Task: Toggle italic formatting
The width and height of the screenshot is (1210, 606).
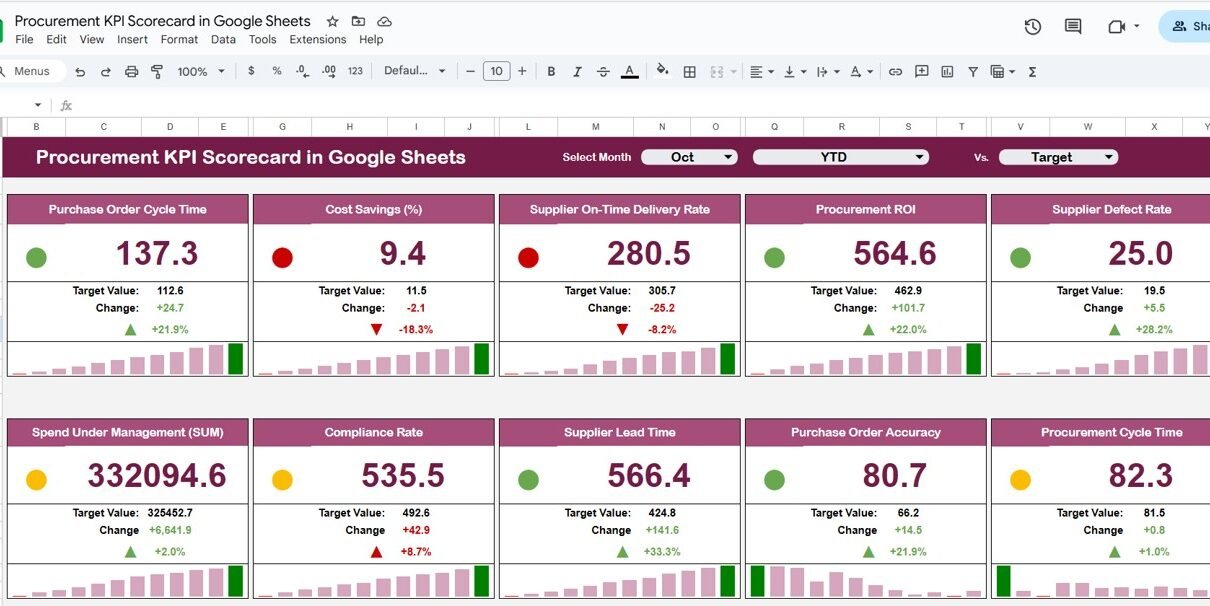Action: 576,72
